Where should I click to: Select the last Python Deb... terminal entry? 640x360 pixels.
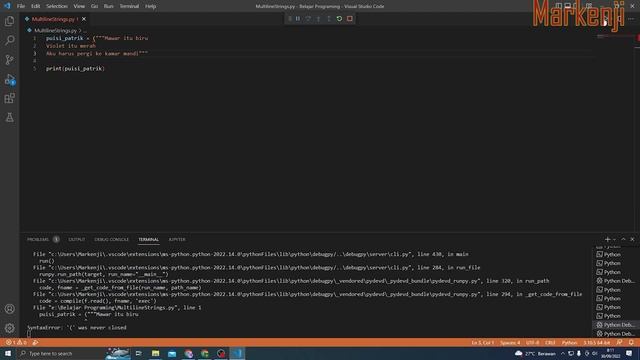616,334
